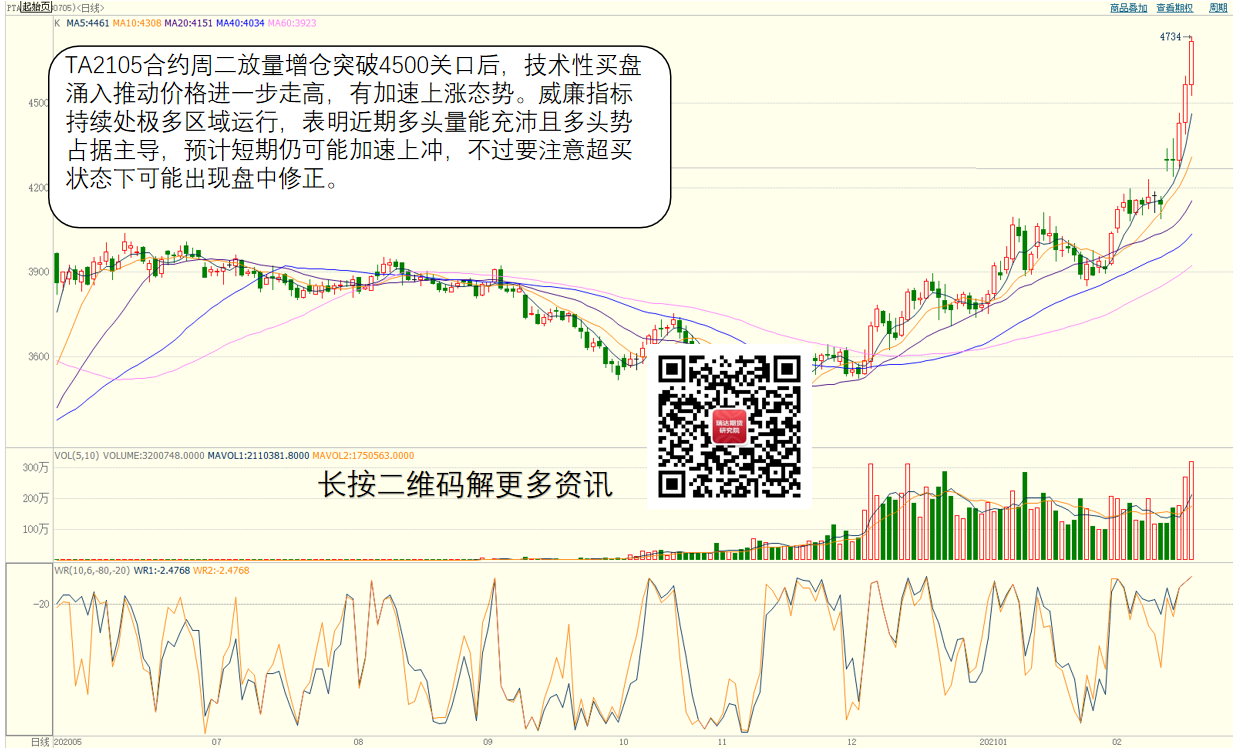Click the 3600 price axis label

click(38, 357)
